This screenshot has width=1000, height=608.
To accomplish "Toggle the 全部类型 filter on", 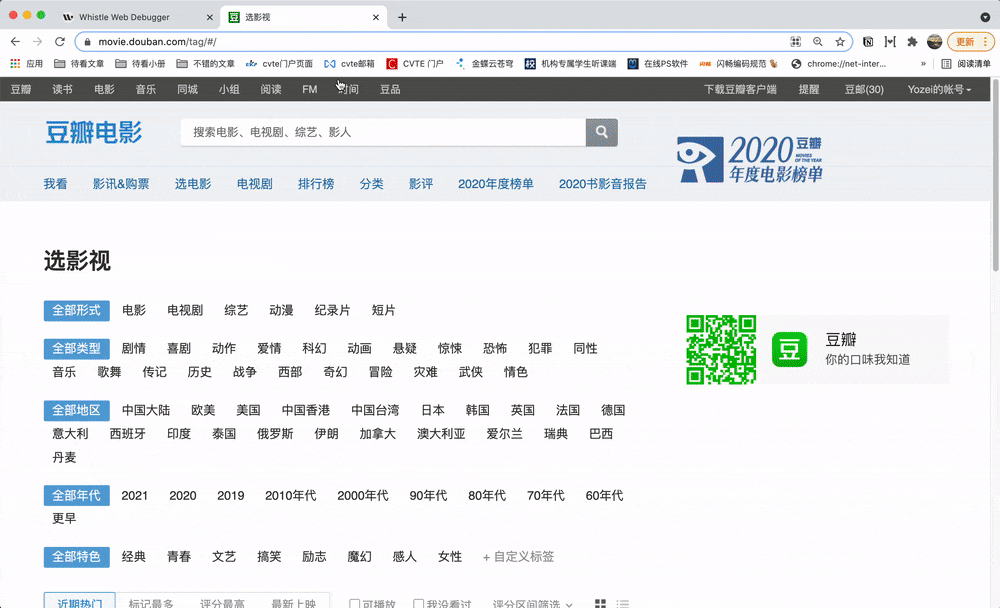I will point(76,348).
